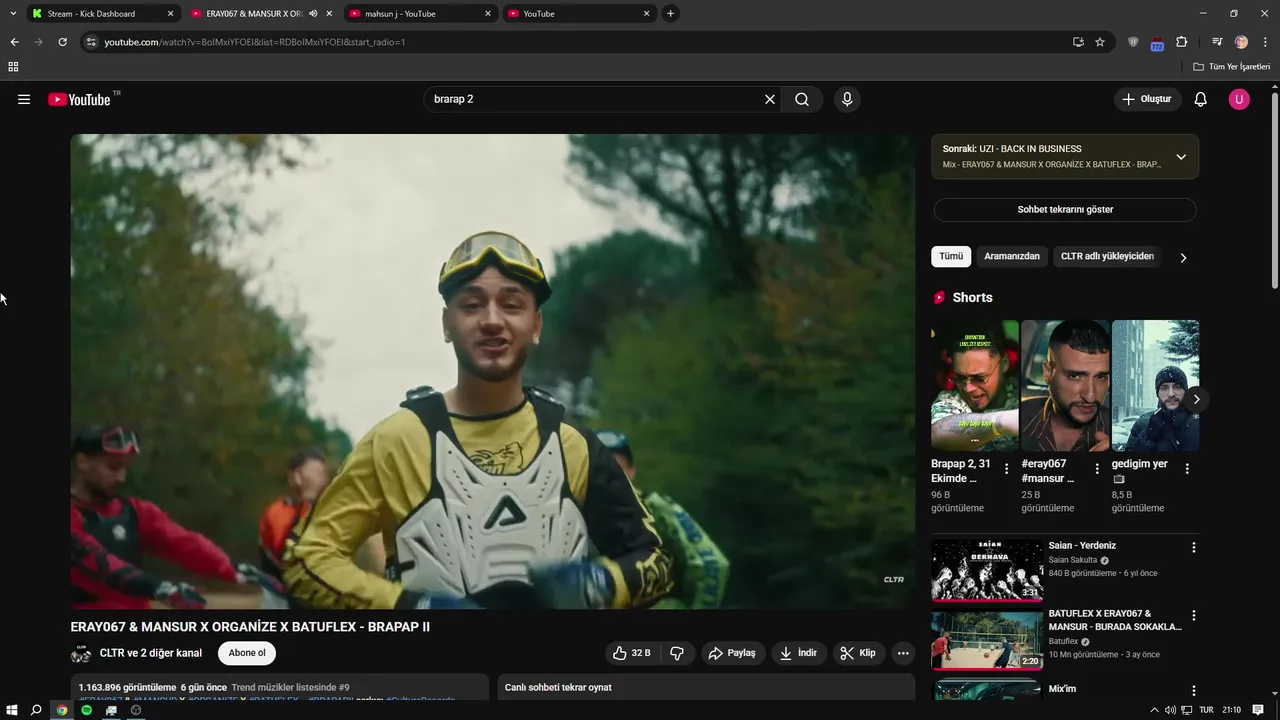Advance Shorts shelf with next arrow
Viewport: 1280px width, 720px height.
tap(1196, 399)
